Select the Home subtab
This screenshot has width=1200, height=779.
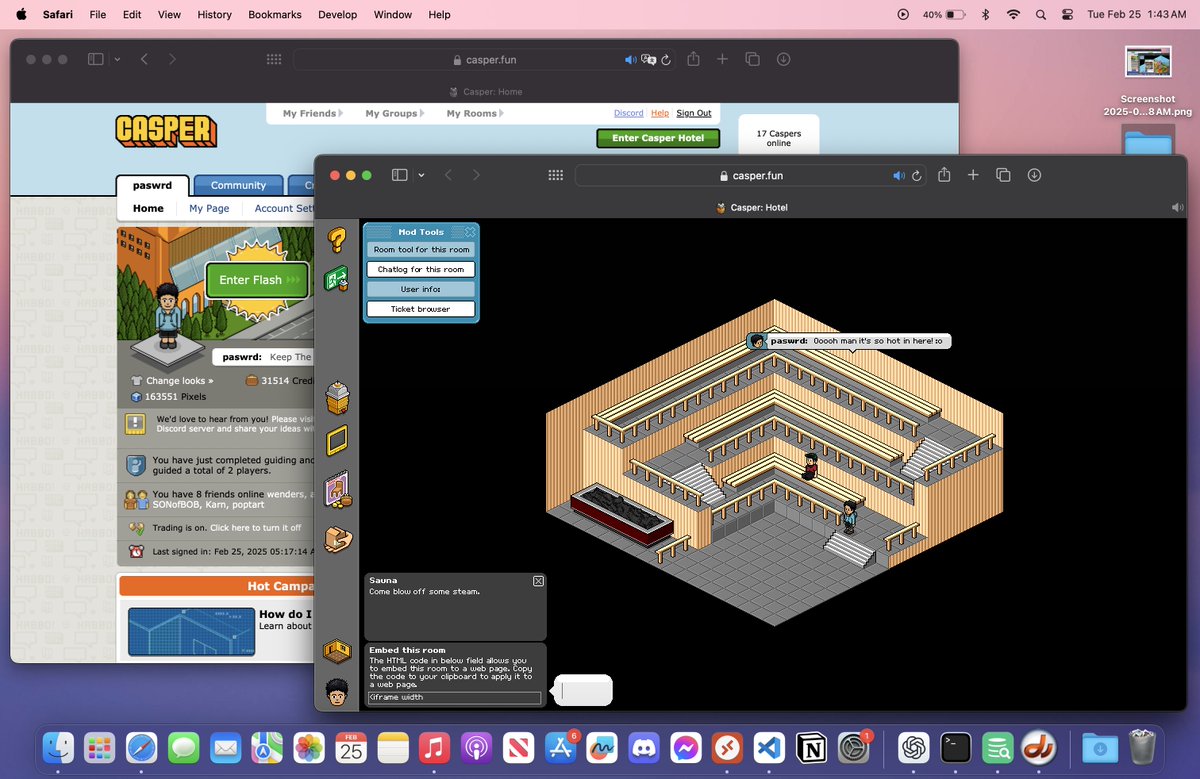(x=148, y=208)
